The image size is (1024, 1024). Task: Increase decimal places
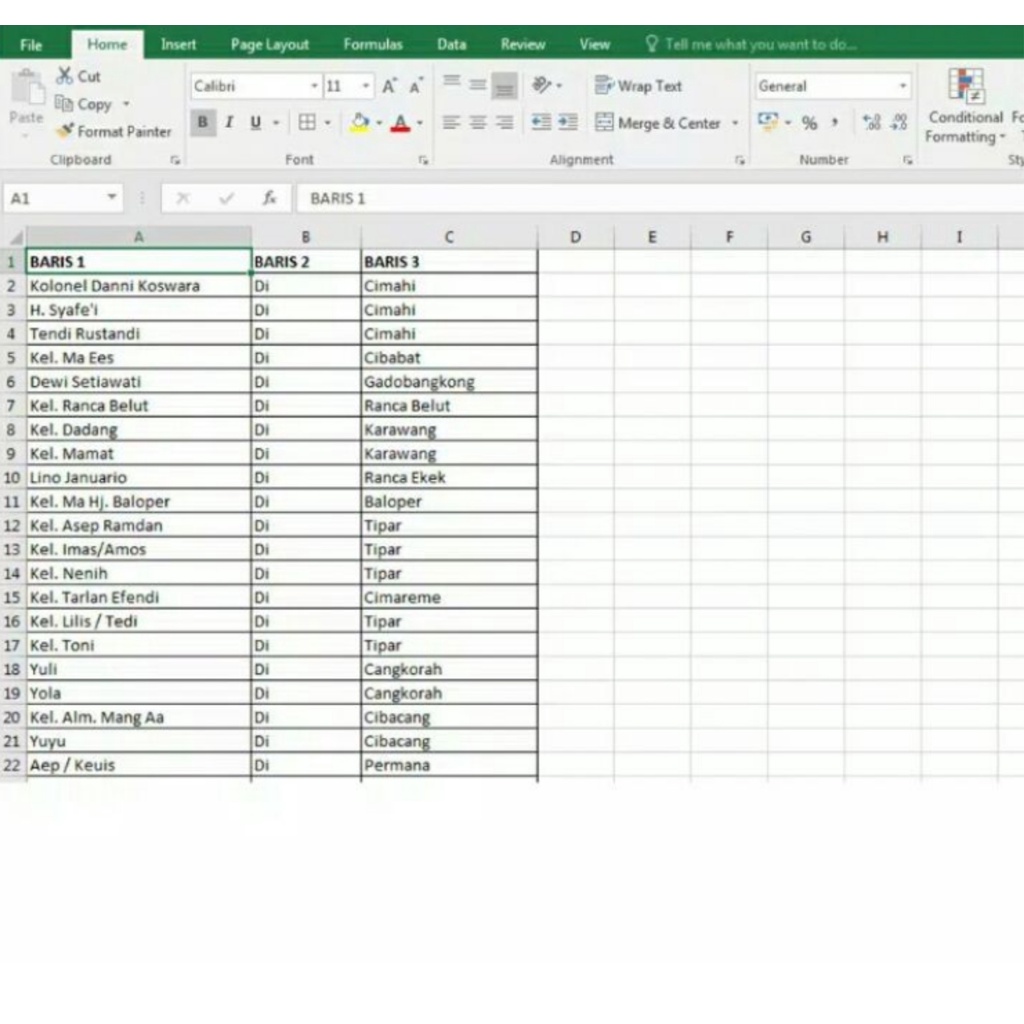[x=871, y=122]
